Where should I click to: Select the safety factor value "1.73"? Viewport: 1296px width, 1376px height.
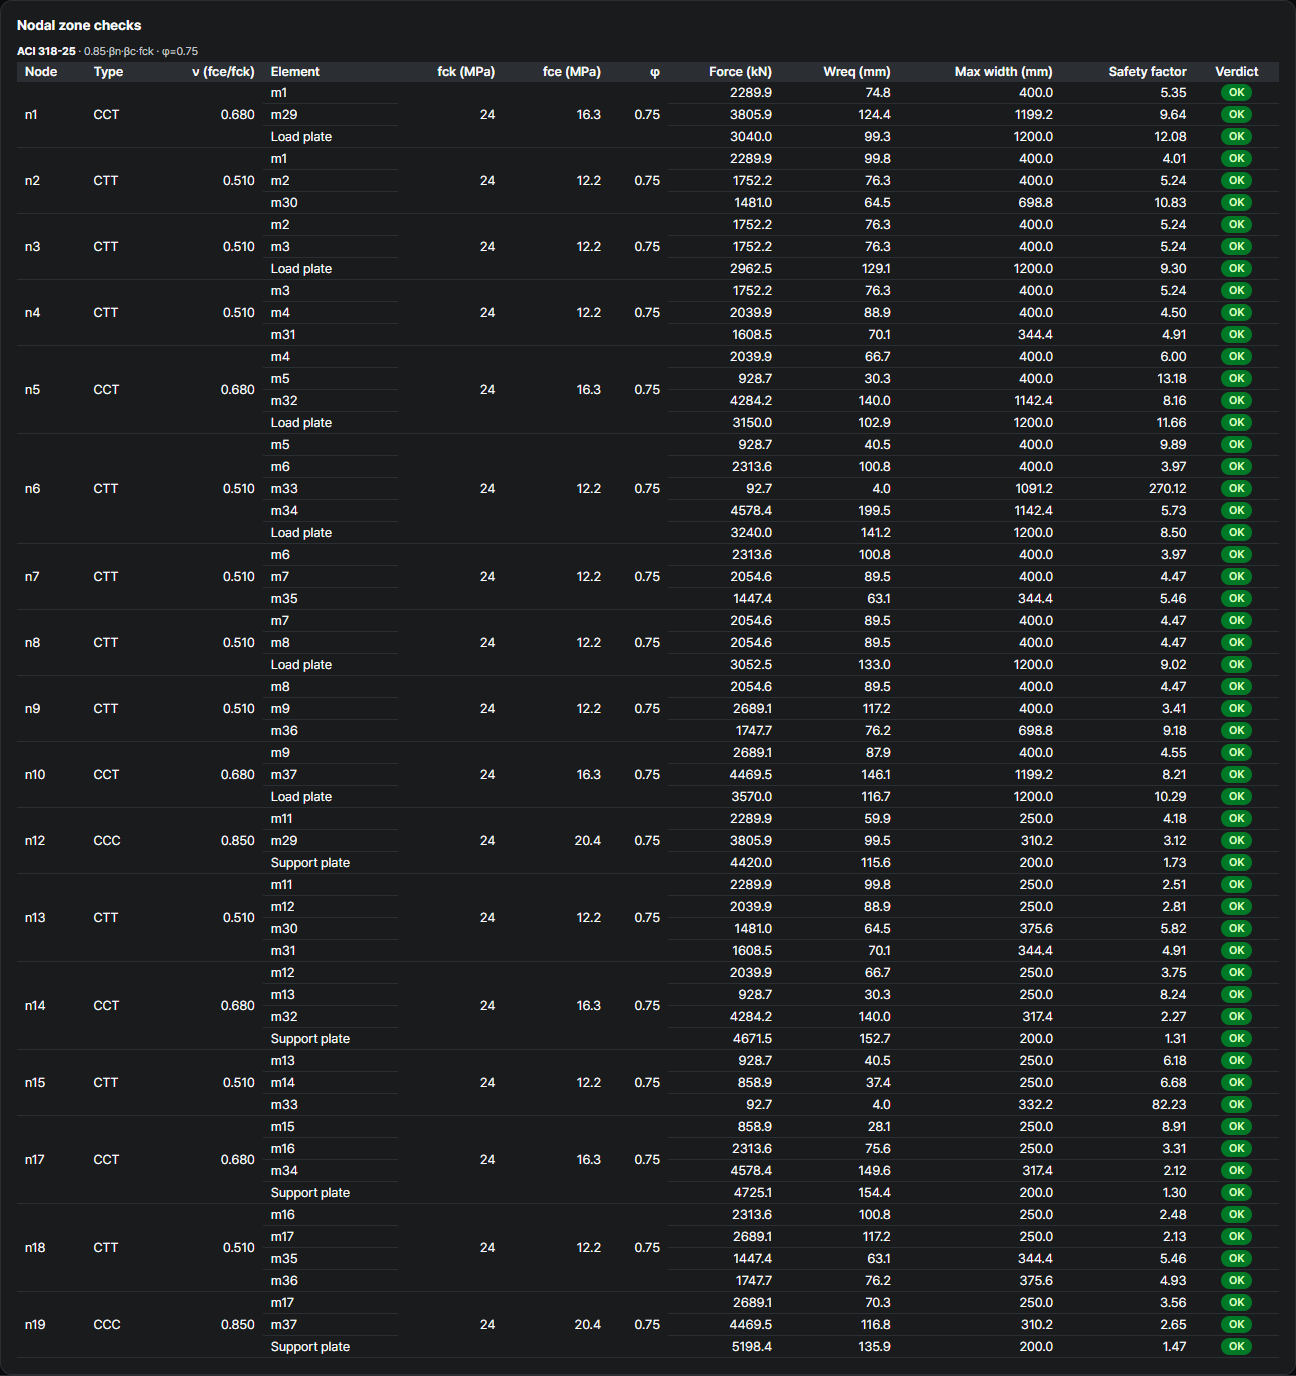click(x=1175, y=863)
